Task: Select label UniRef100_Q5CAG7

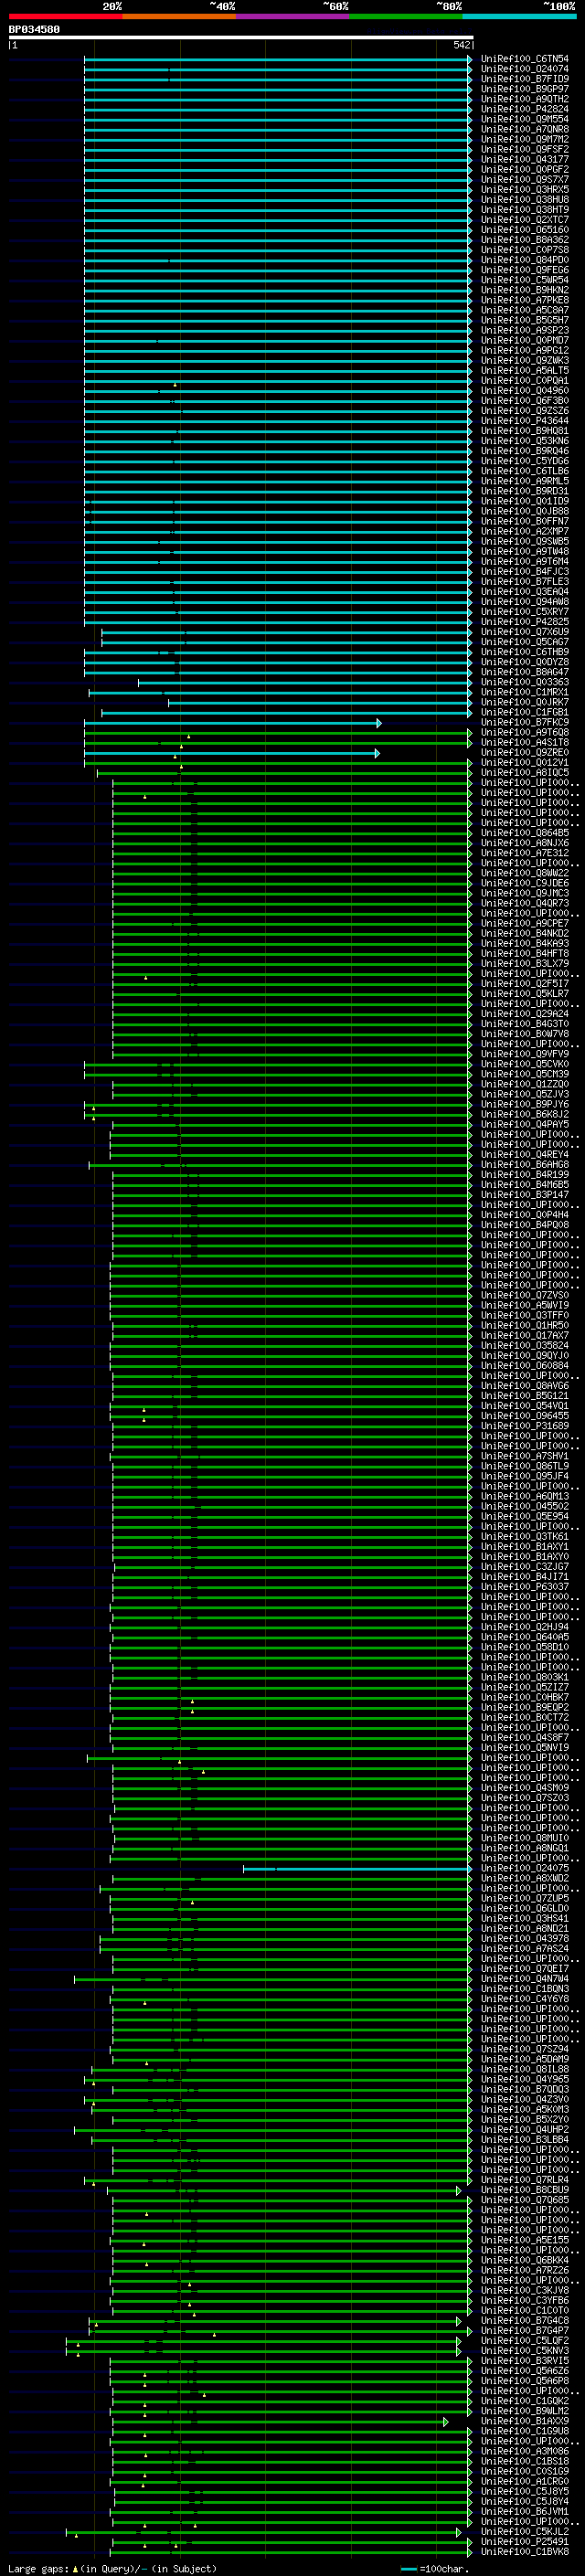Action: point(525,642)
